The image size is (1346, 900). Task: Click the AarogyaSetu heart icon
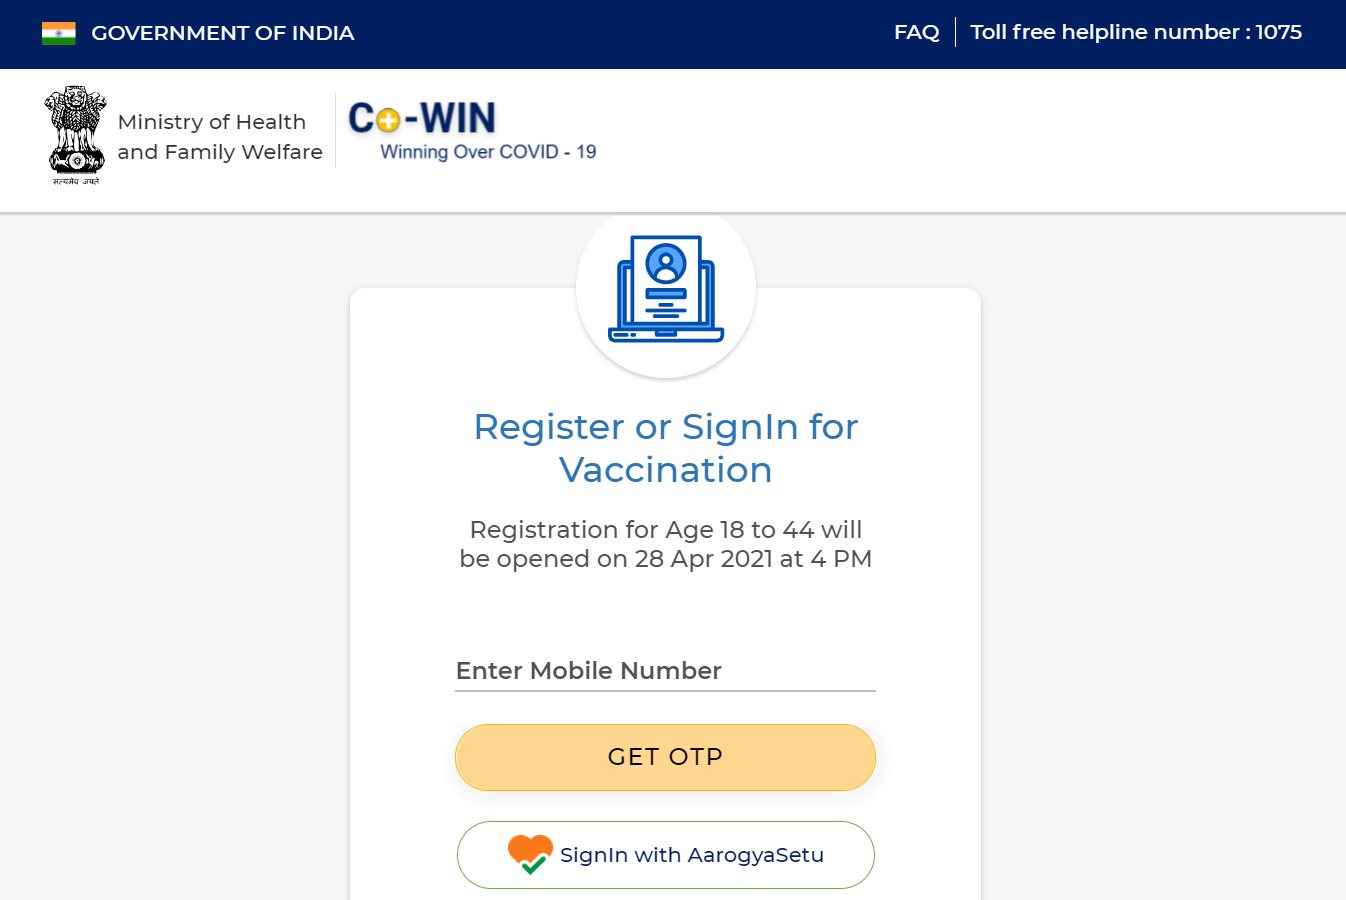pyautogui.click(x=530, y=855)
